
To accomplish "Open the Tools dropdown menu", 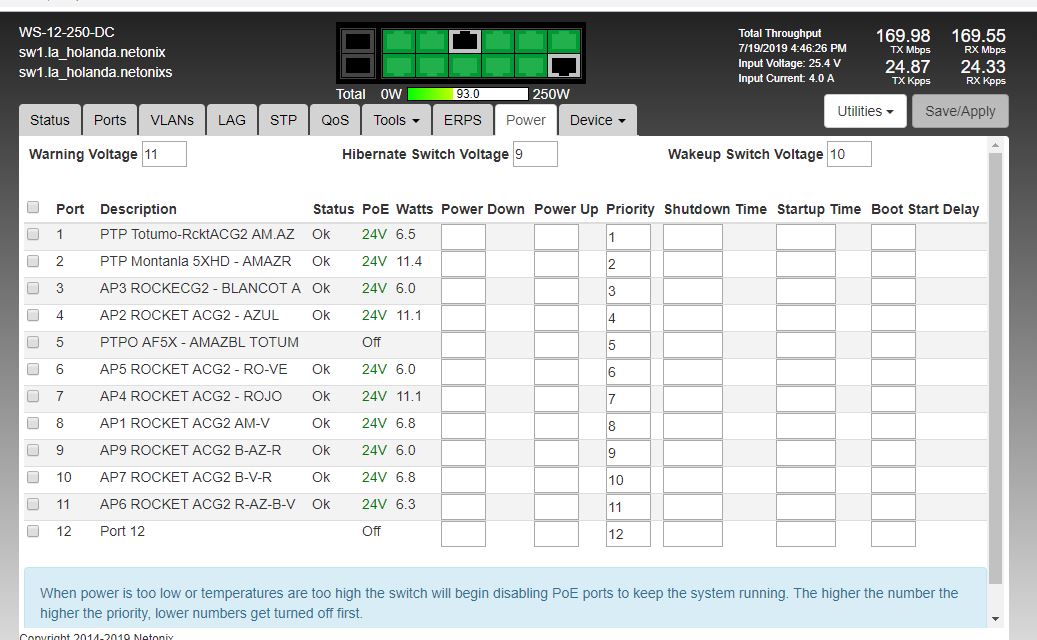I will [x=398, y=120].
